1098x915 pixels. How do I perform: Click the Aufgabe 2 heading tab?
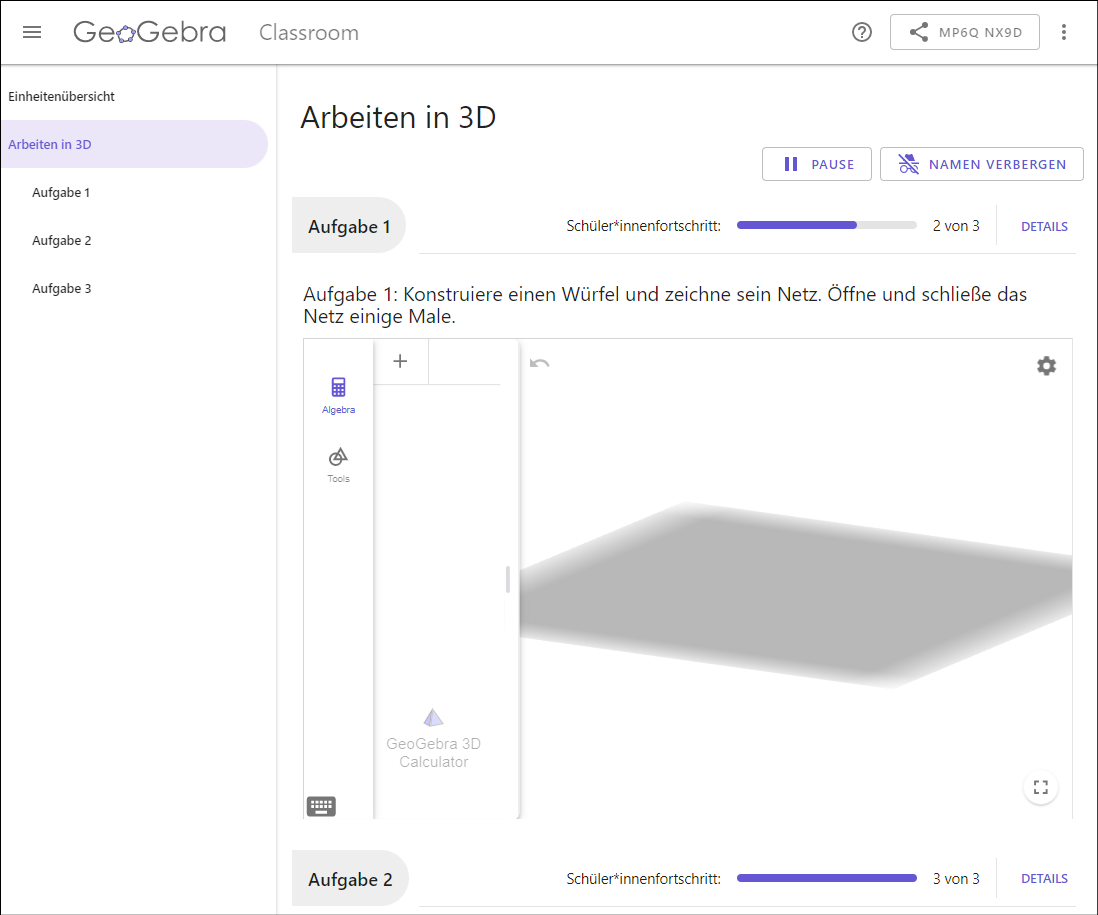[349, 879]
